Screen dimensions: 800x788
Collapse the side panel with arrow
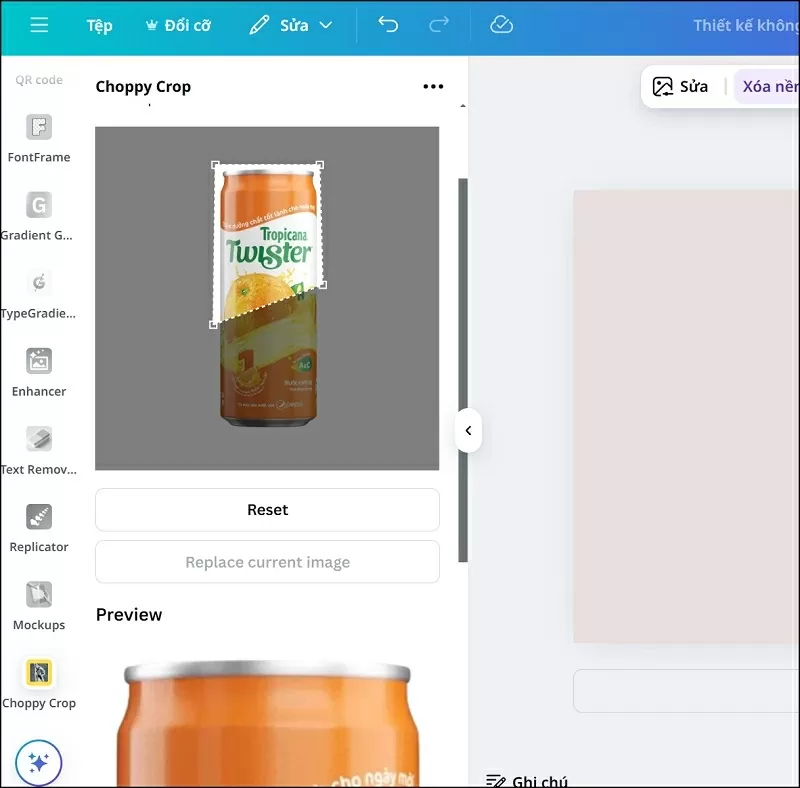pos(468,432)
